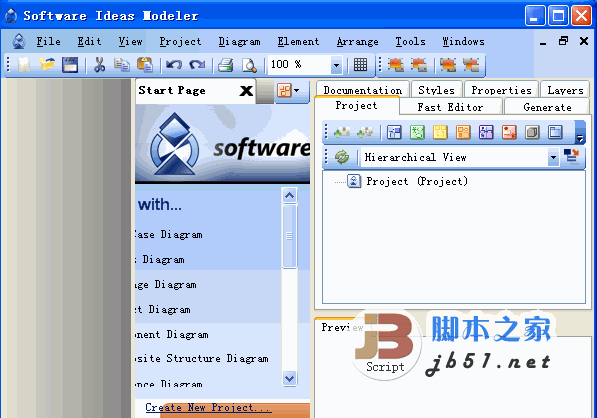Toggle the grid display icon
Viewport: 597px width, 418px height.
[x=360, y=65]
